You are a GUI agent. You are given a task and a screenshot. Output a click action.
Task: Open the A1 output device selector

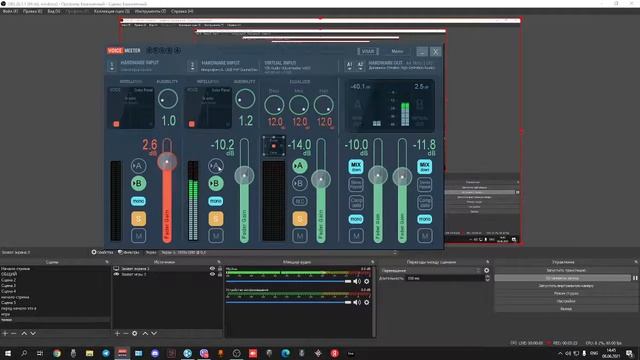click(x=349, y=65)
